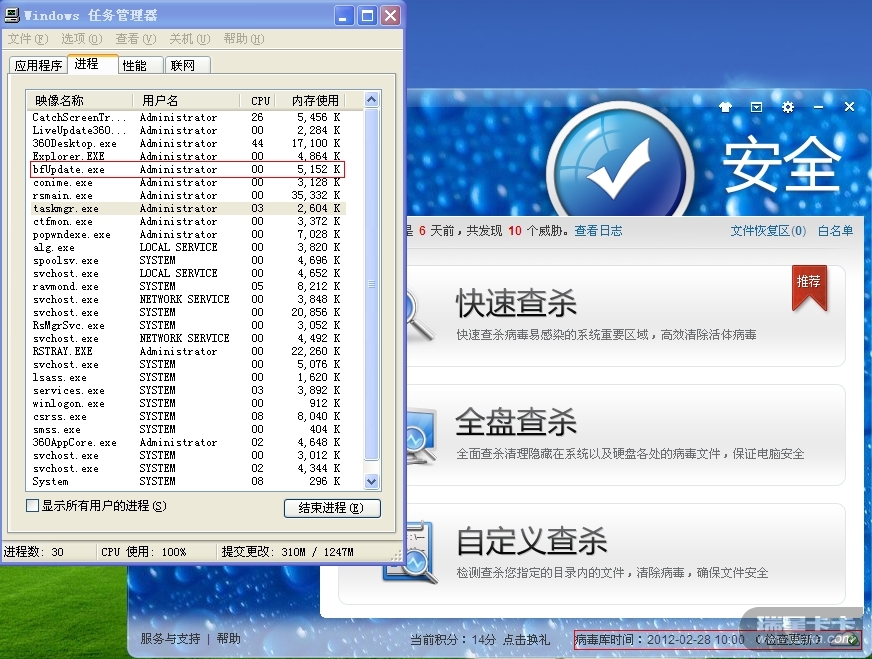The width and height of the screenshot is (872, 659).
Task: Select the ravmond.exe process row
Action: pos(187,286)
